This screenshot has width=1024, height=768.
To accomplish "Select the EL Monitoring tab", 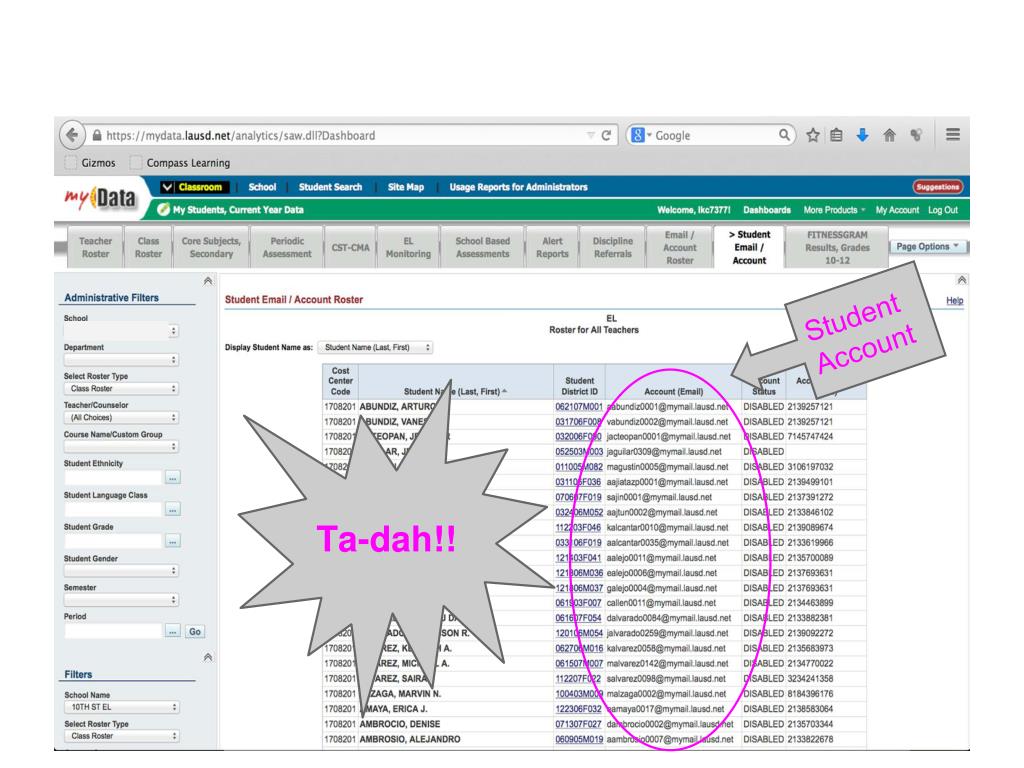I will (408, 248).
